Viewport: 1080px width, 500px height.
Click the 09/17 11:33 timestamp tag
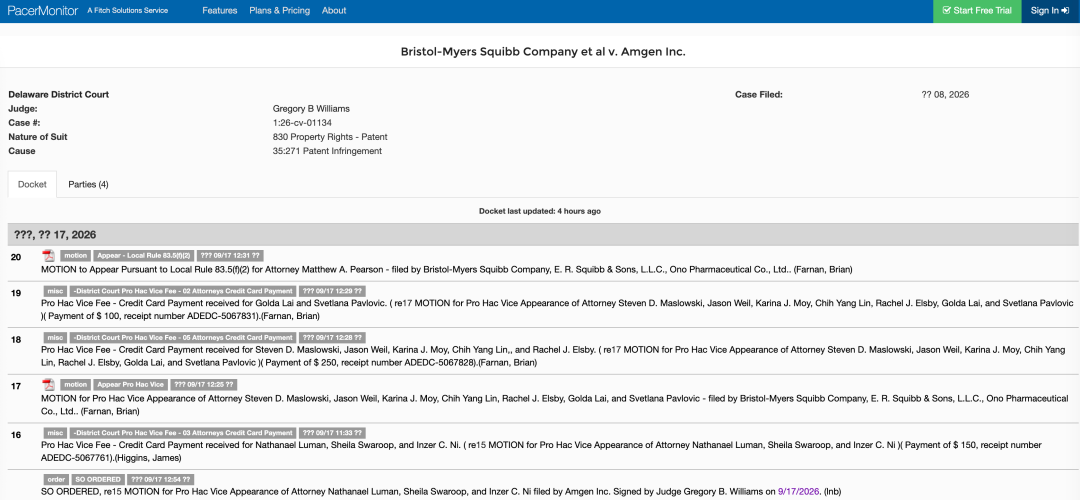tap(331, 433)
